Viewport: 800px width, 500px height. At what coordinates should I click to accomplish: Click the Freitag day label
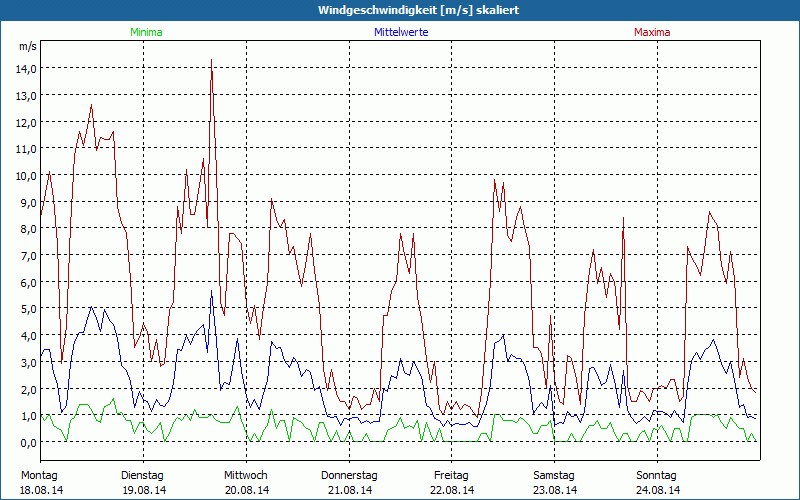click(x=451, y=476)
